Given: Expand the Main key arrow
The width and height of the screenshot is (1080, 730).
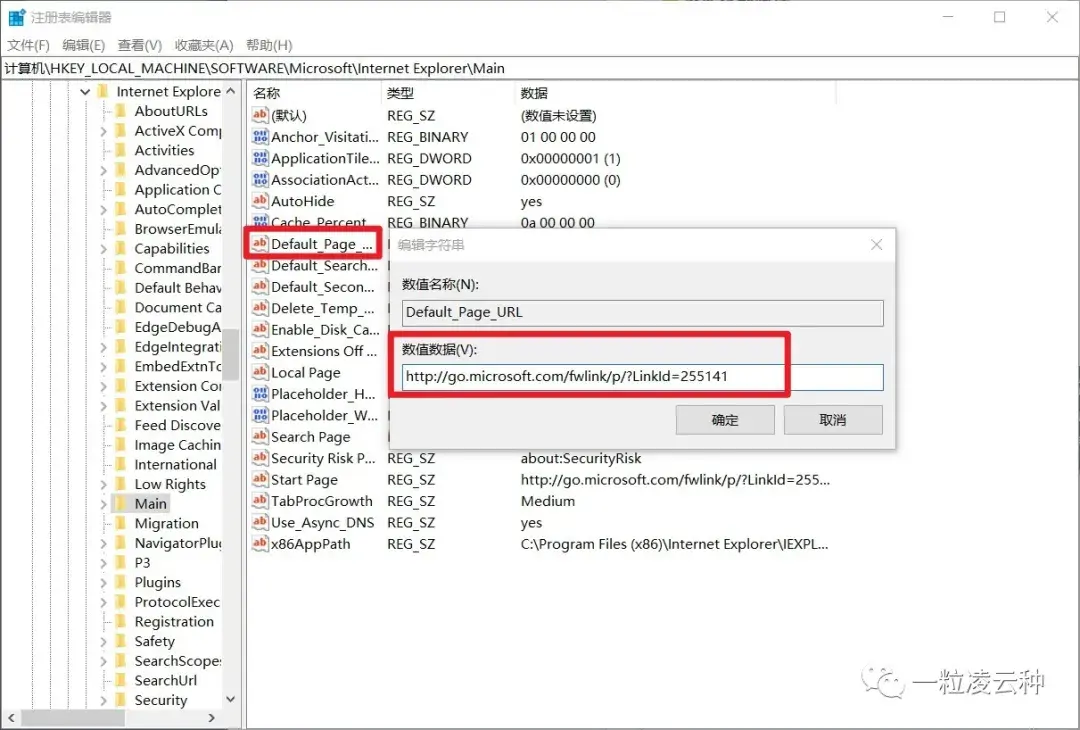Looking at the screenshot, I should coord(104,504).
